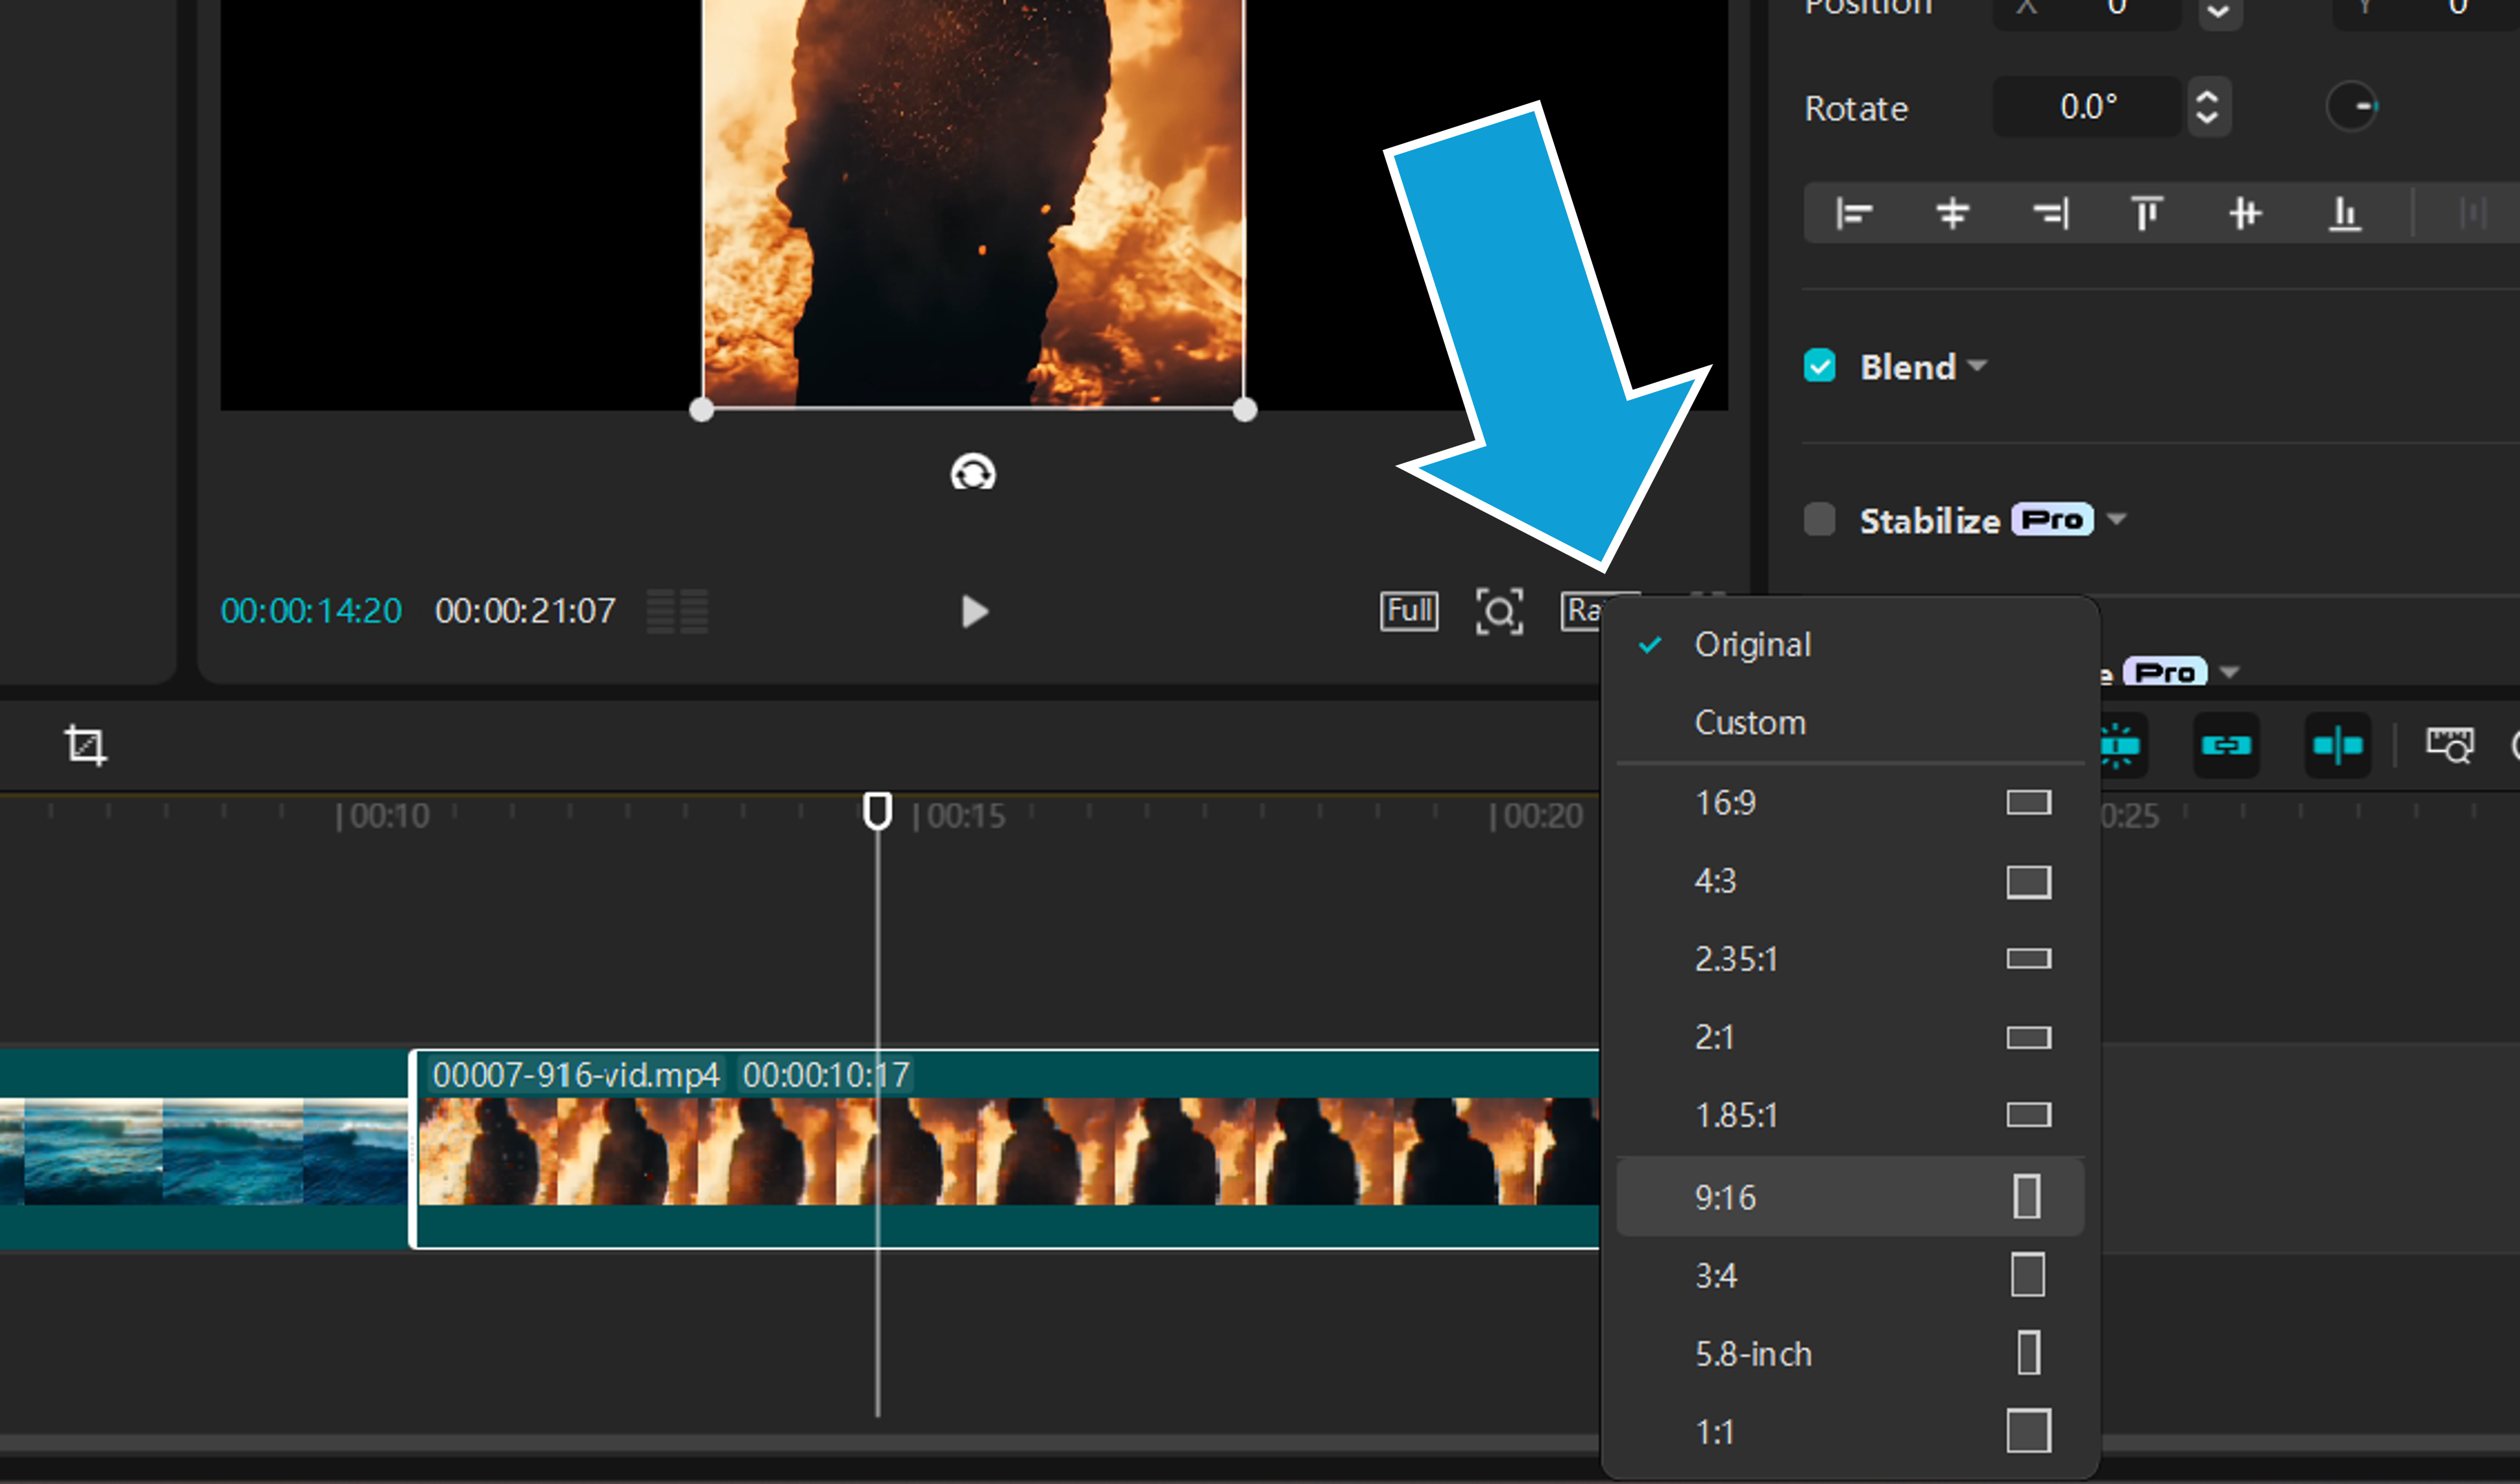Uncheck the Blend checkbox

[x=1819, y=366]
